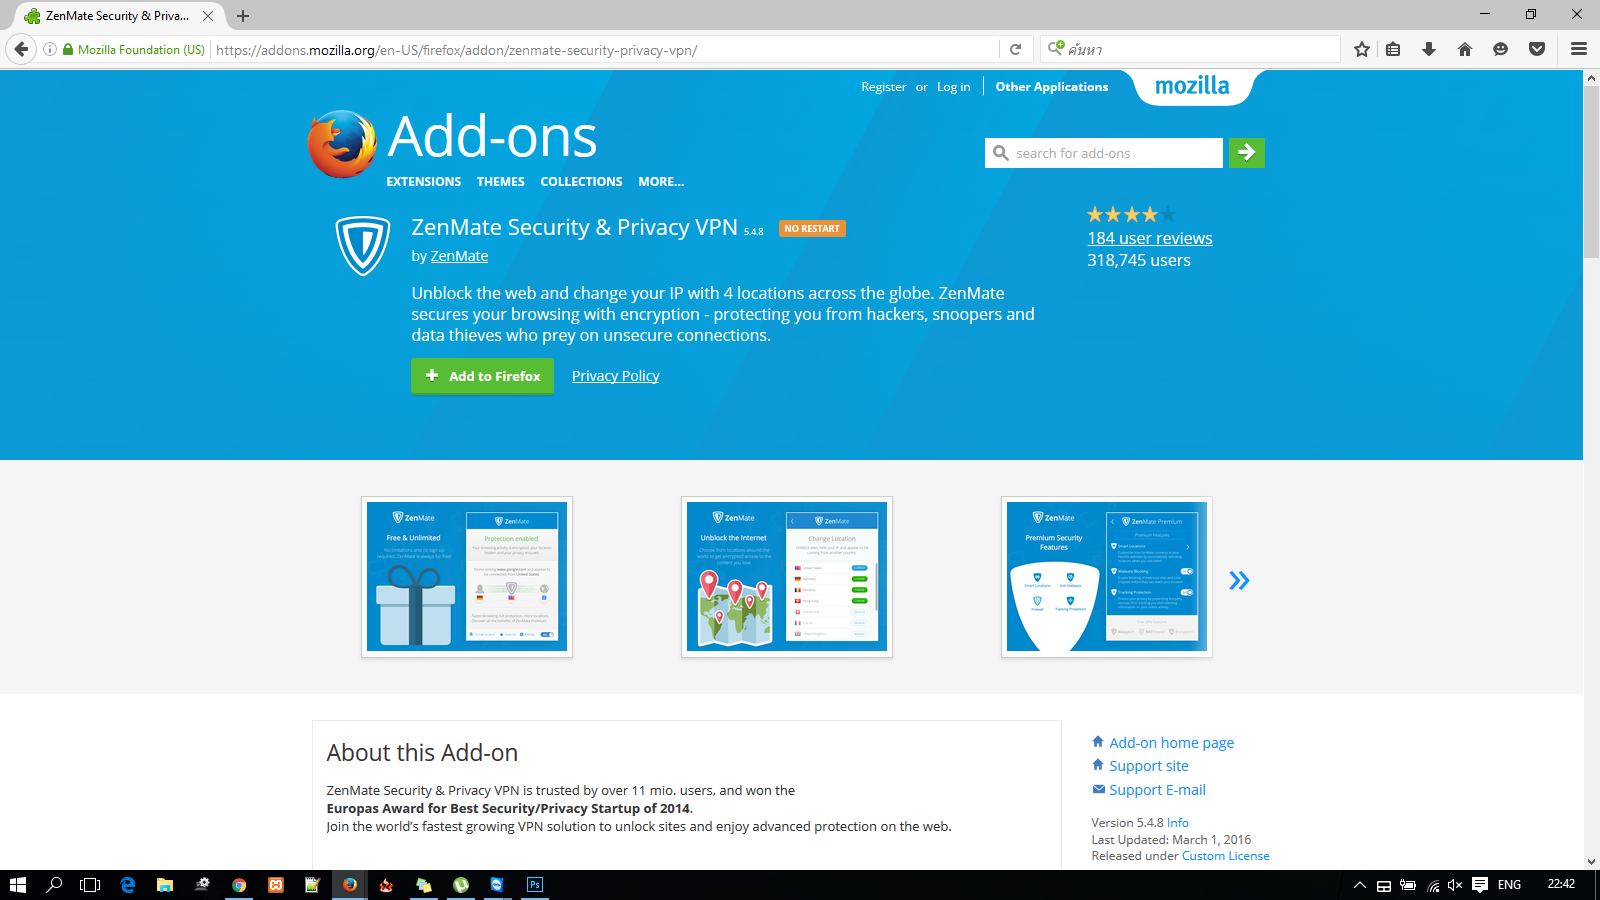This screenshot has height=900, width=1600.
Task: Focus the search for add-ons field
Action: coord(1104,153)
